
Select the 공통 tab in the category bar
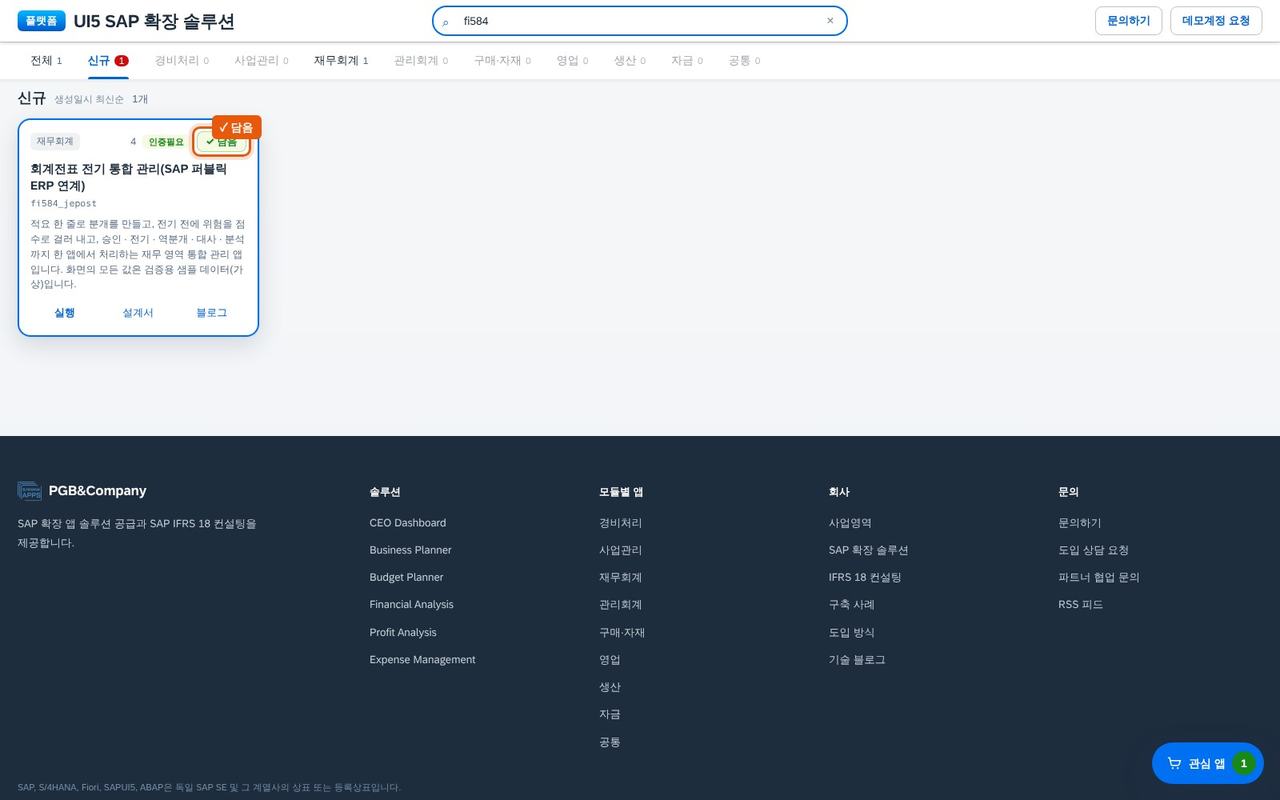point(744,61)
